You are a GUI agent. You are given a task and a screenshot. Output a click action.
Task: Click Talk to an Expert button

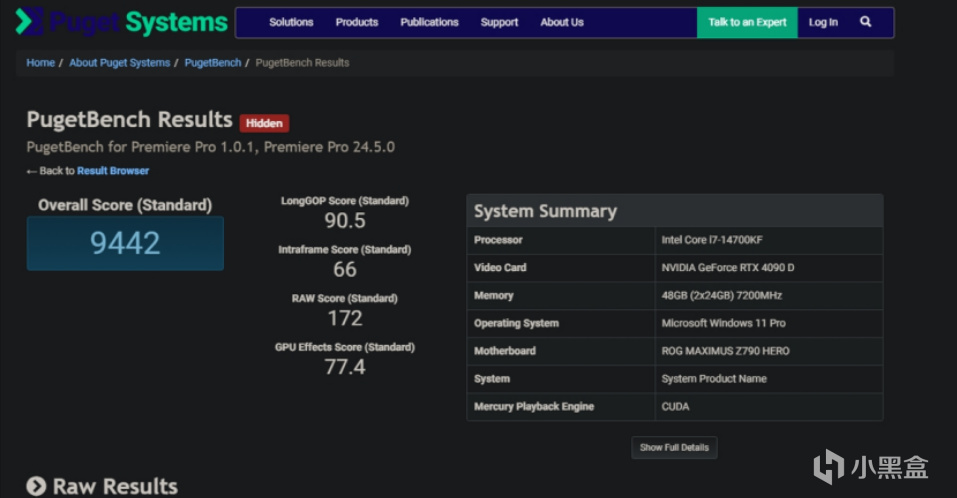click(747, 23)
